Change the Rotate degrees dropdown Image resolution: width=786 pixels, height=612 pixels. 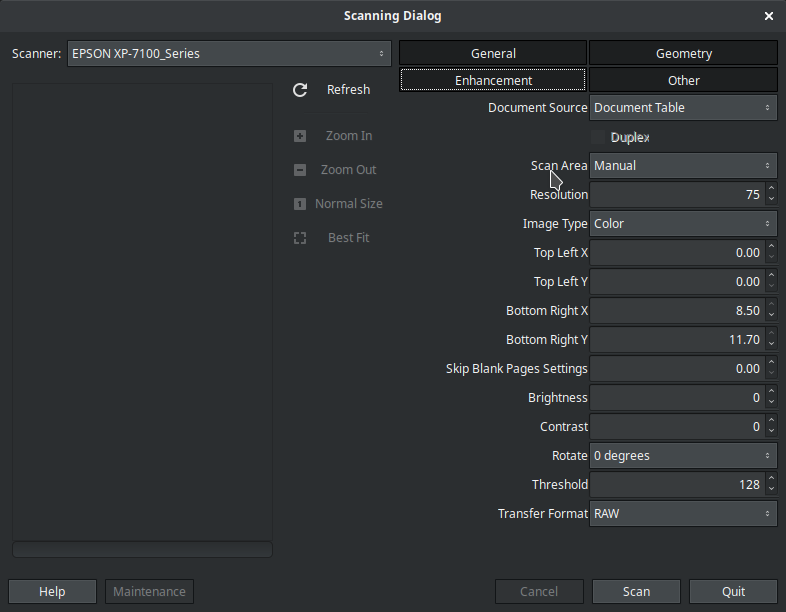(683, 456)
